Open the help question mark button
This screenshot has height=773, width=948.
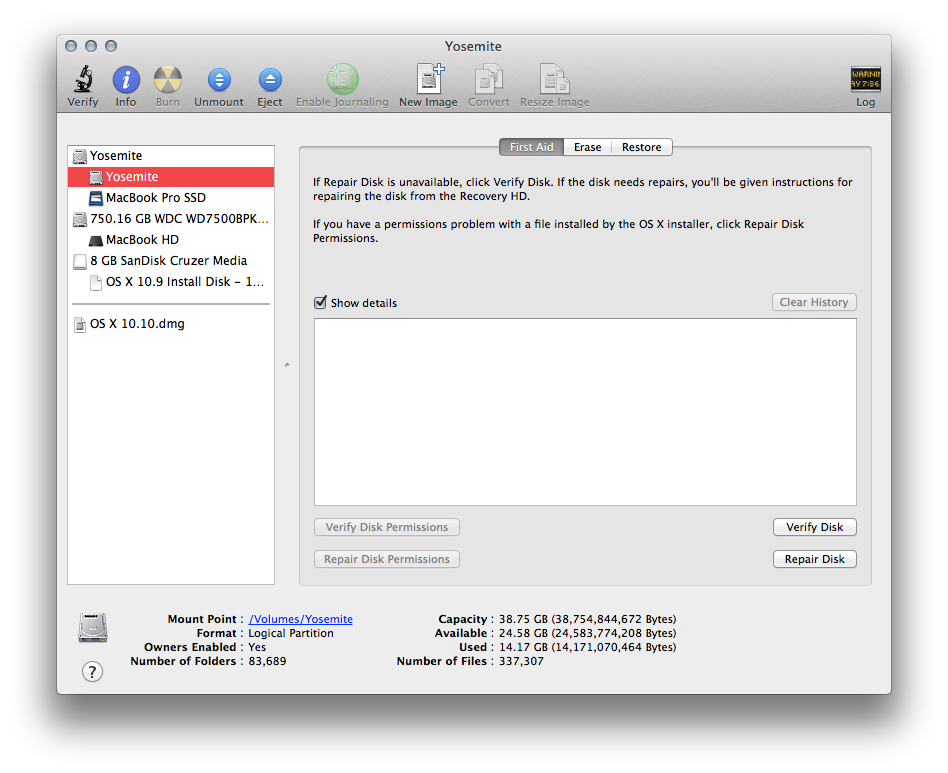tap(93, 671)
